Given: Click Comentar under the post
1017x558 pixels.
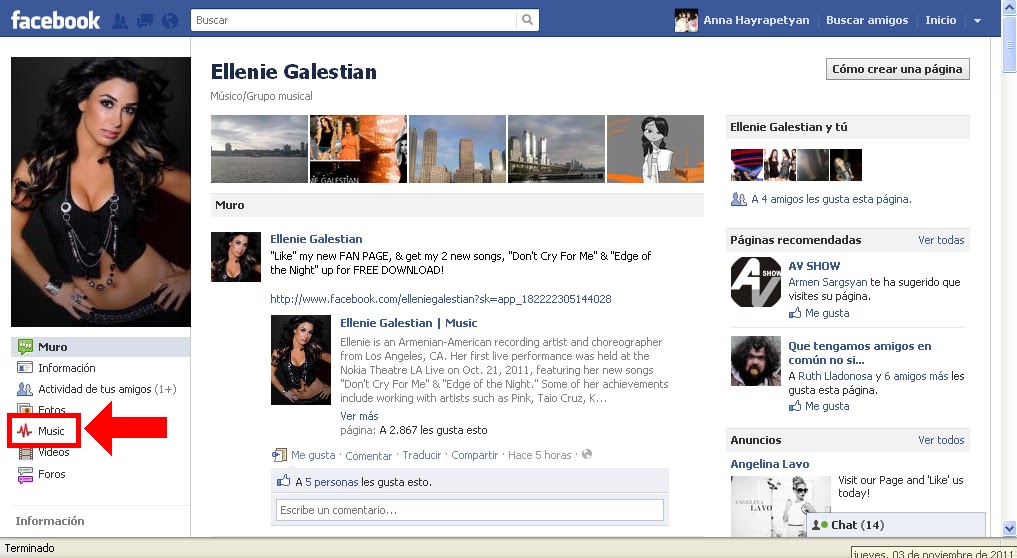Looking at the screenshot, I should 368,455.
